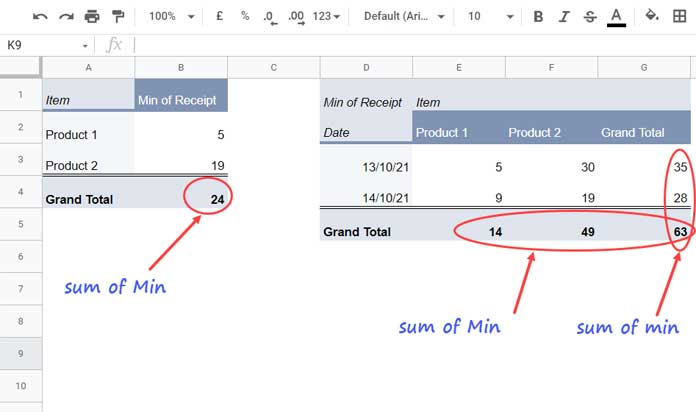Select the 'Item' cell in column A
This screenshot has height=412, width=696.
88,95
